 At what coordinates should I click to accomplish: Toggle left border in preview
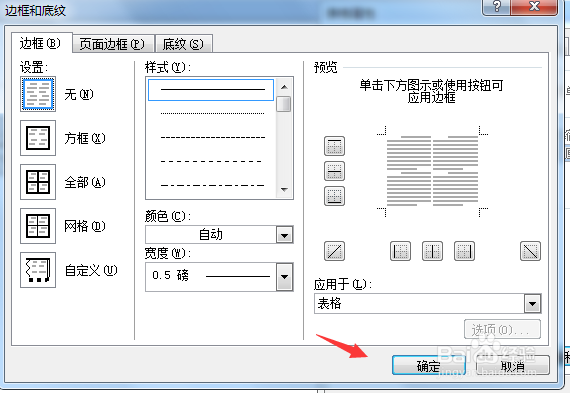tap(400, 251)
